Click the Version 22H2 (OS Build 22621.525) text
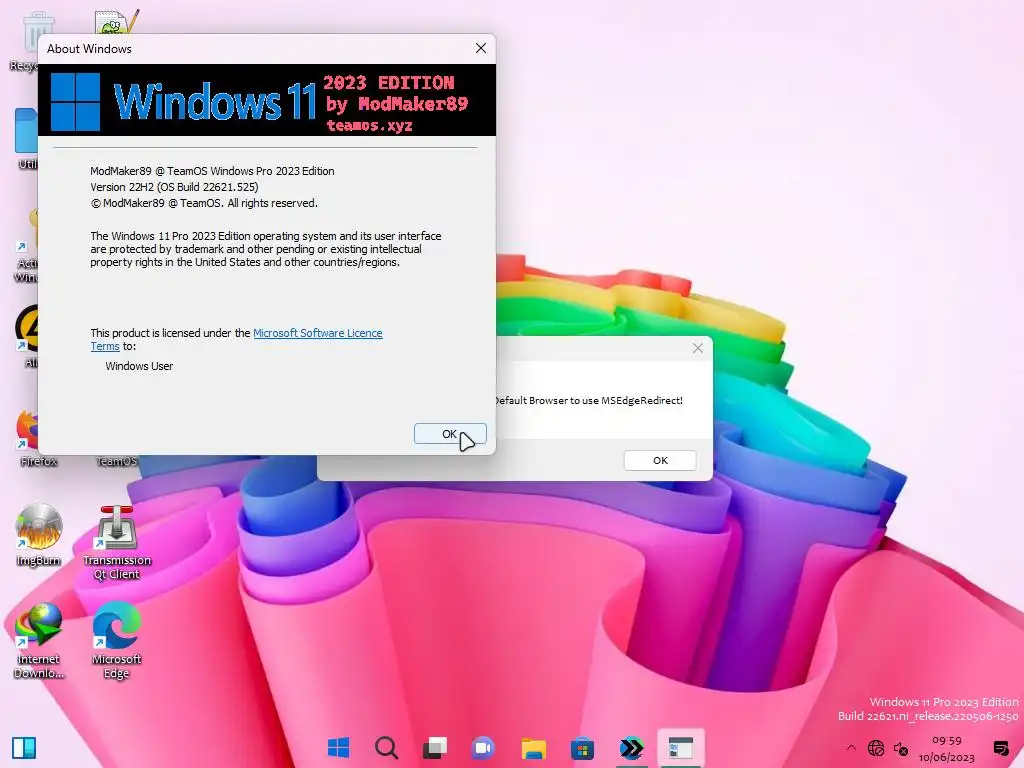The height and width of the screenshot is (768, 1024). (174, 187)
